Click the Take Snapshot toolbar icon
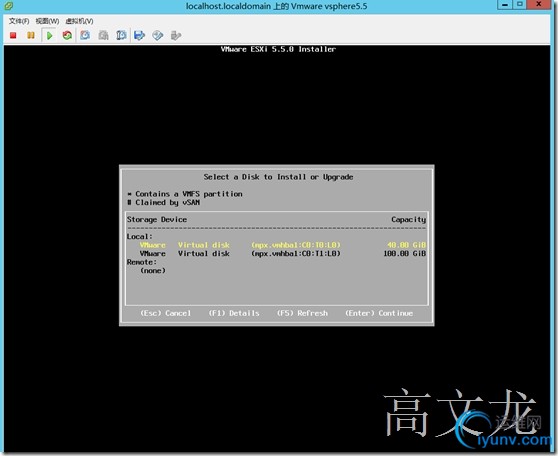Viewport: 558px width, 456px height. click(85, 35)
